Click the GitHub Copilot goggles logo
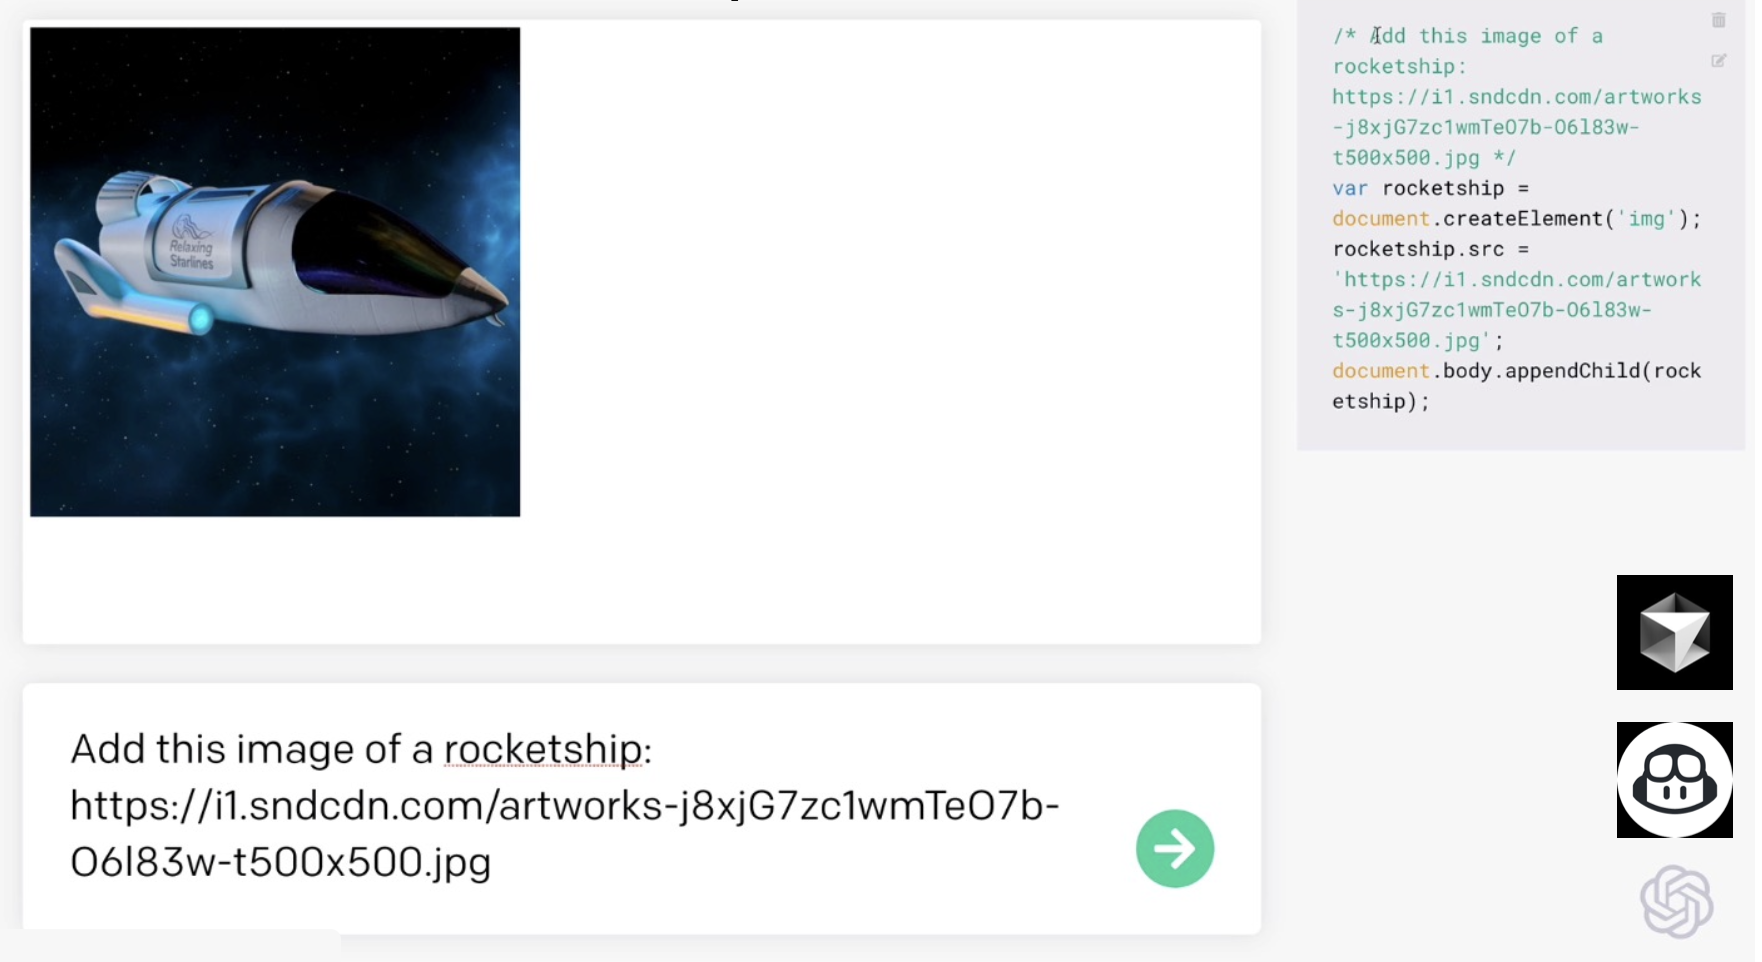1762x962 pixels. tap(1674, 780)
